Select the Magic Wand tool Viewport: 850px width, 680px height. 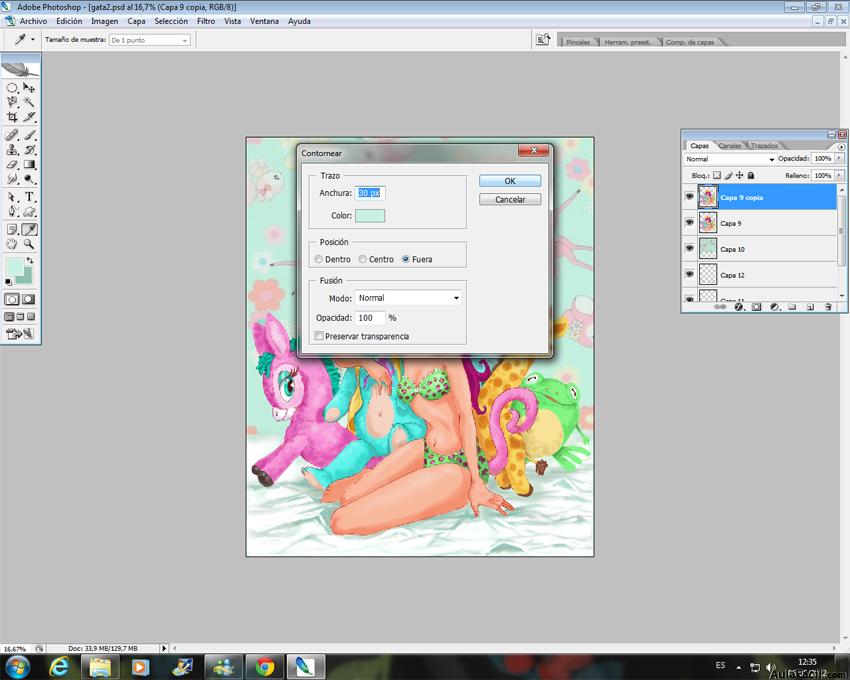tap(29, 102)
